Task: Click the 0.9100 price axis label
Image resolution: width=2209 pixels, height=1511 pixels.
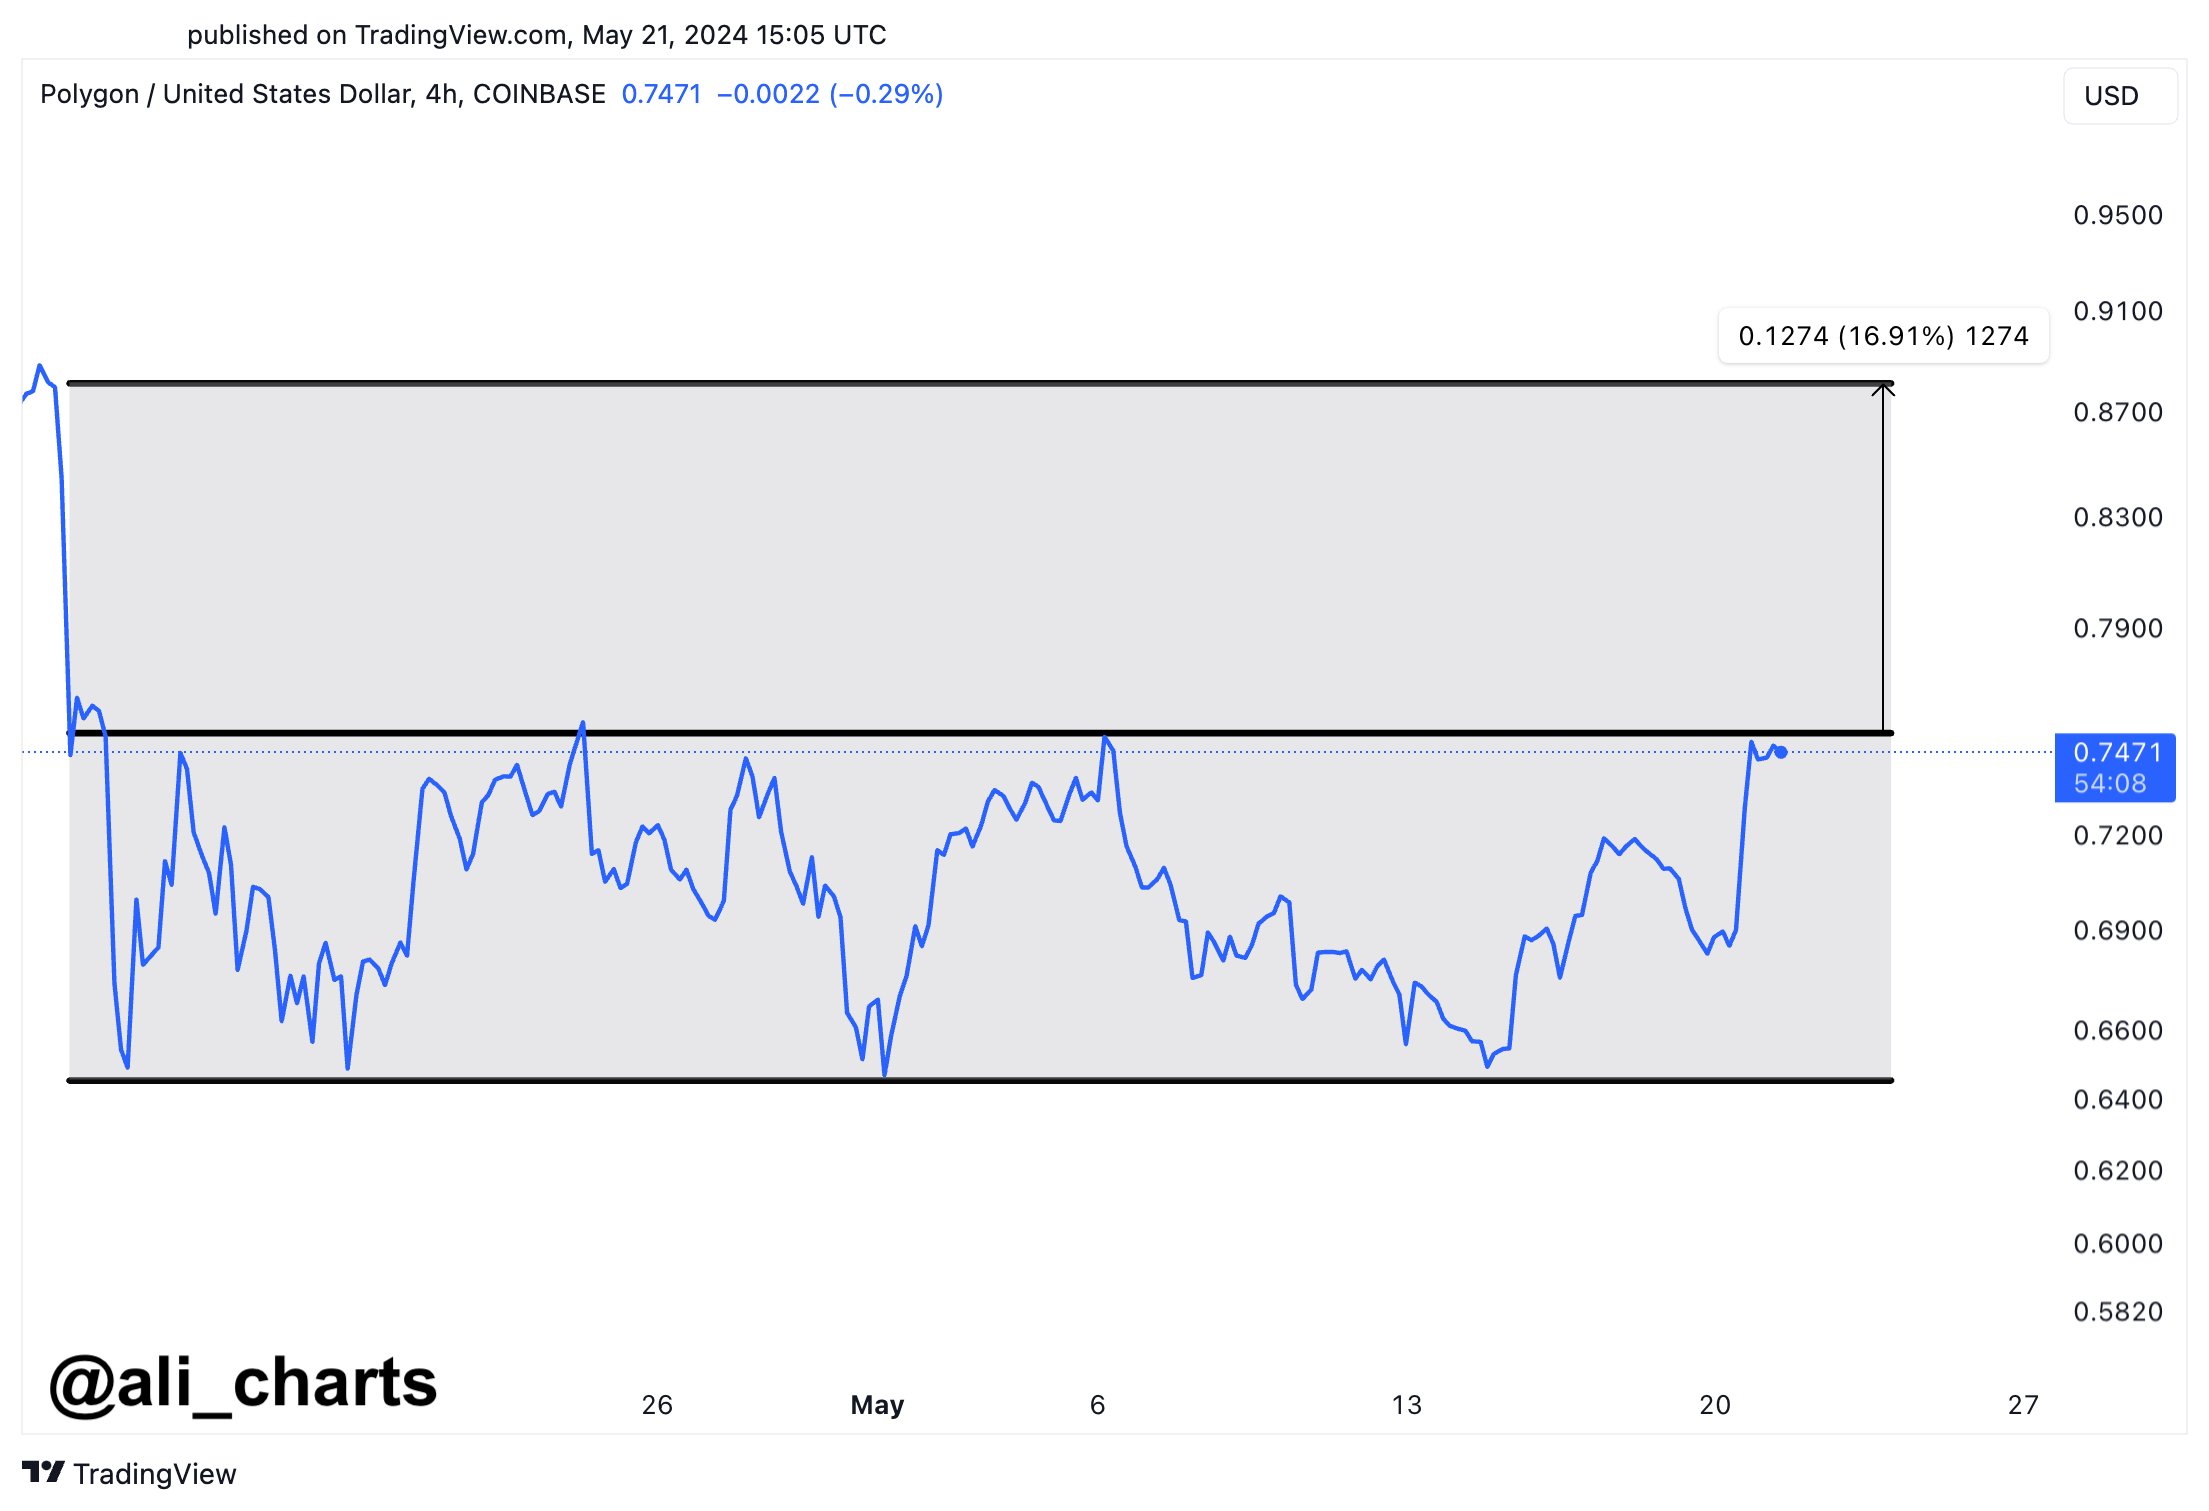Action: 2117,311
